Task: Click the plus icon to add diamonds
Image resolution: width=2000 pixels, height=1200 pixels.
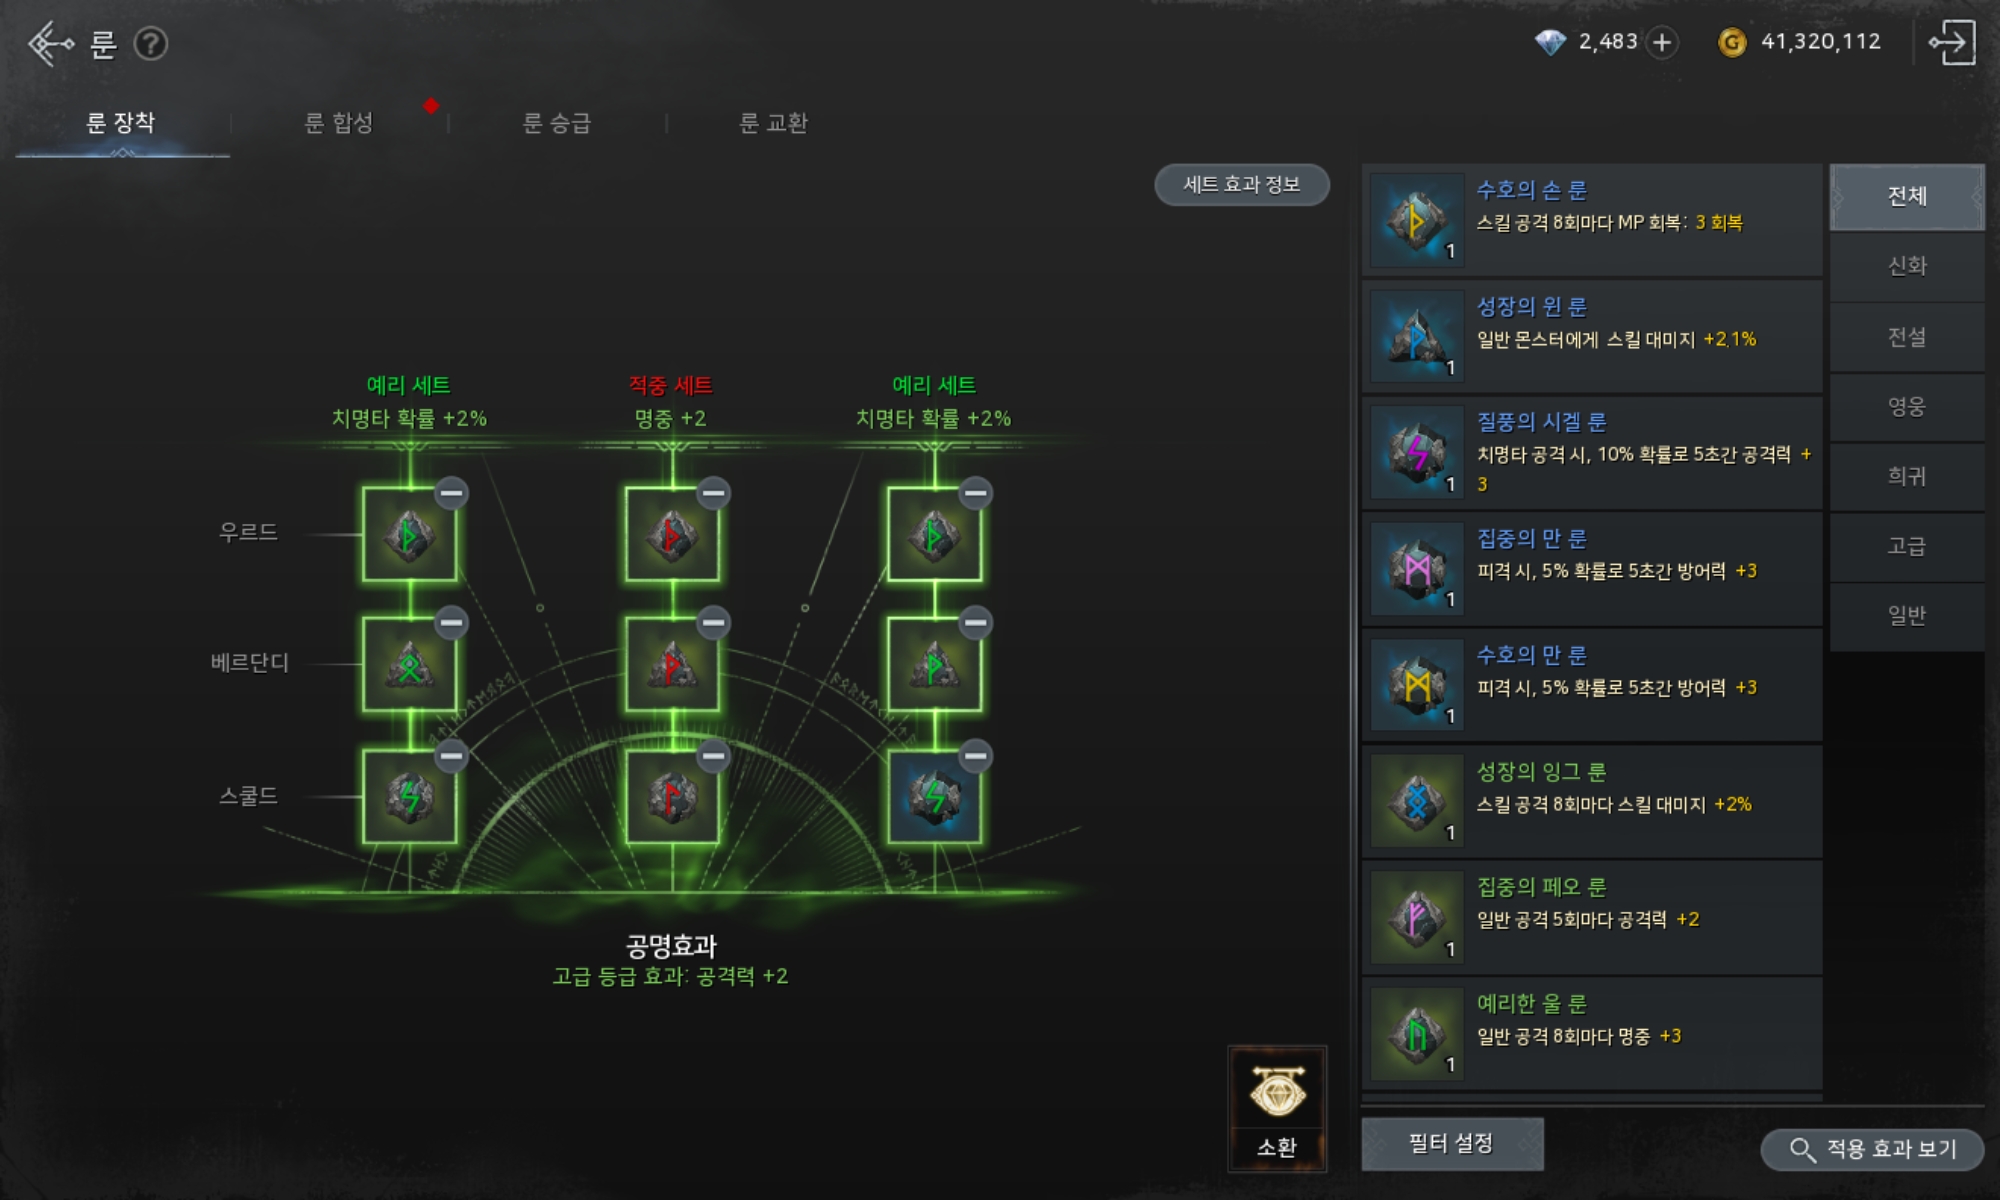Action: (1662, 42)
